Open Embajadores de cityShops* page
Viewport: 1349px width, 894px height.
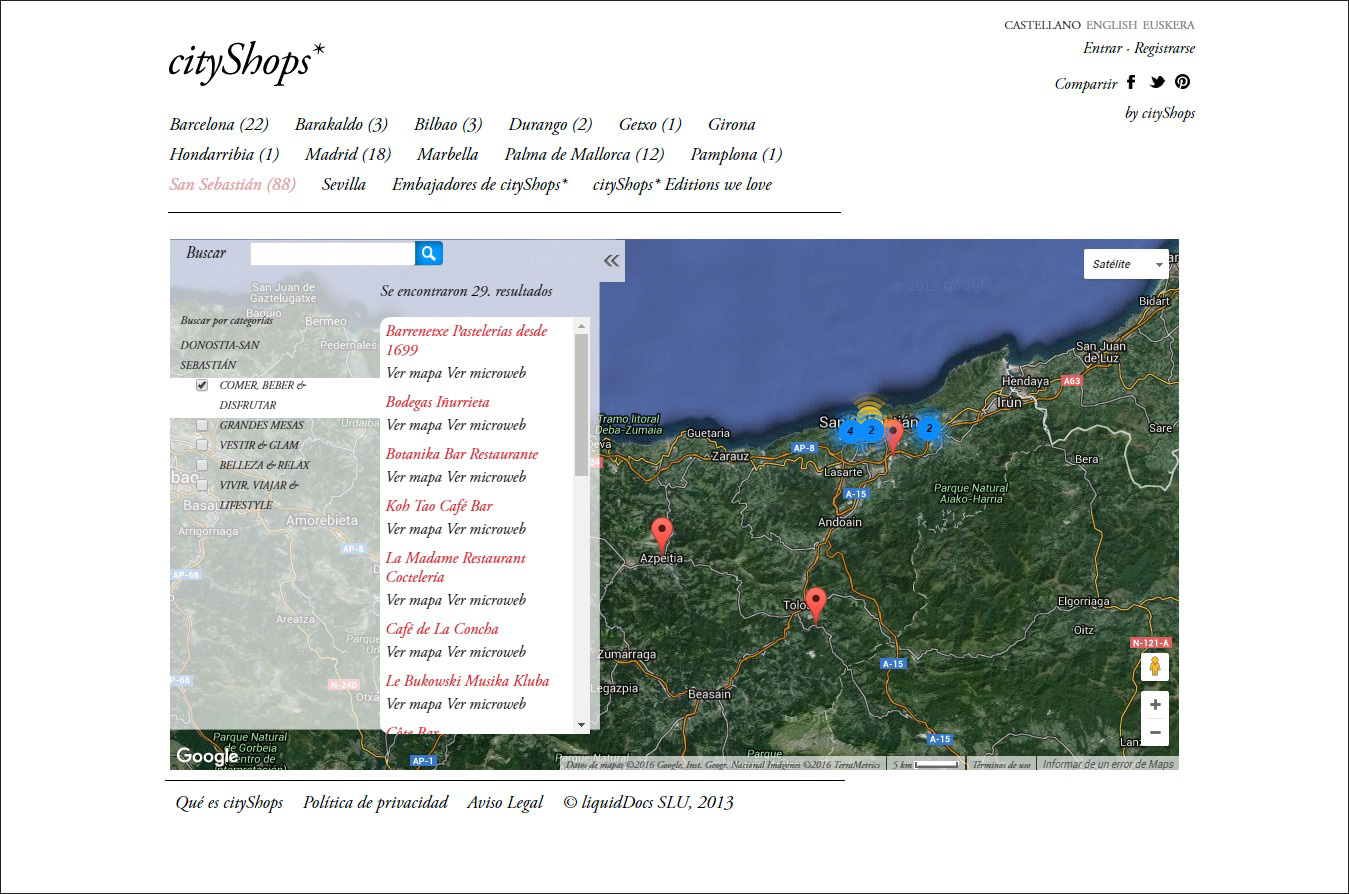480,185
